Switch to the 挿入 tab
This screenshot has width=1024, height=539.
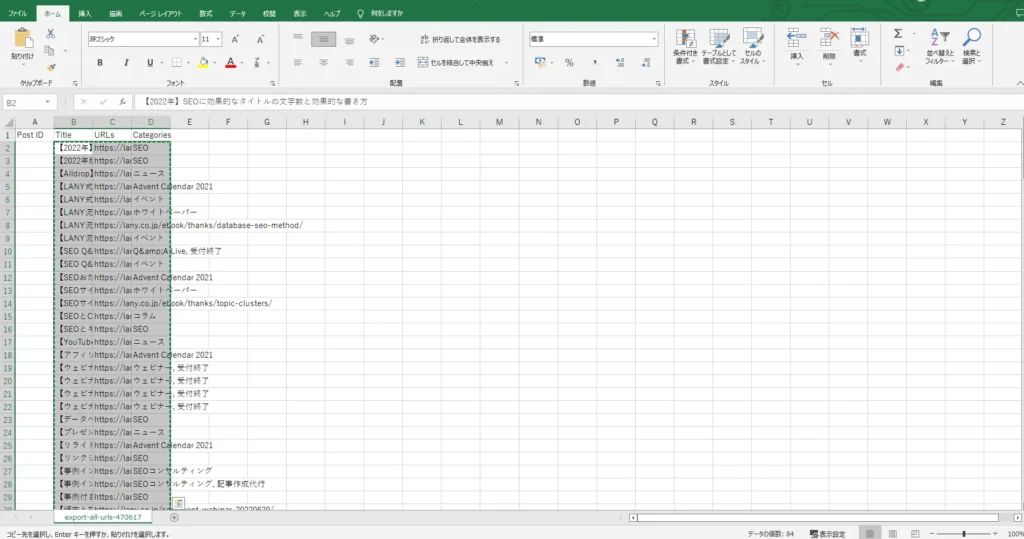tap(85, 13)
